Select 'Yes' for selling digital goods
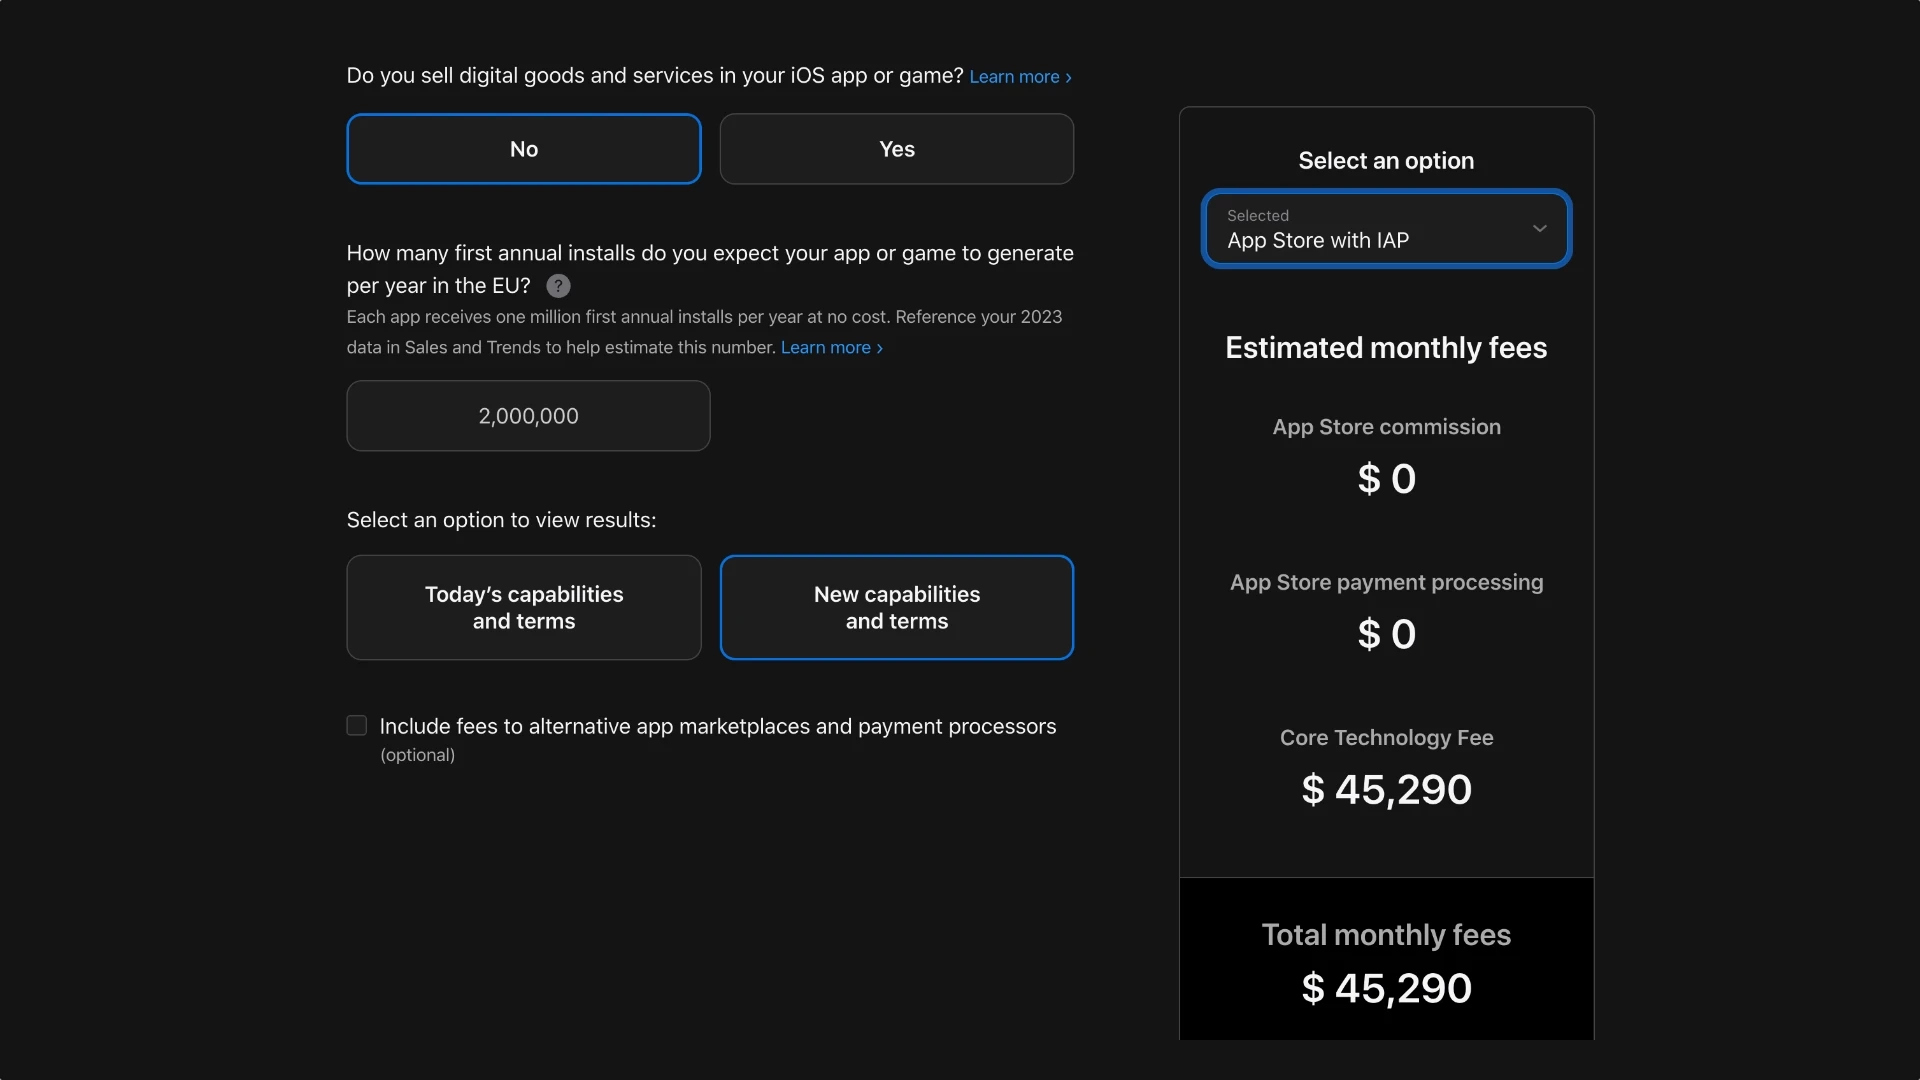The width and height of the screenshot is (1920, 1080). 896,149
